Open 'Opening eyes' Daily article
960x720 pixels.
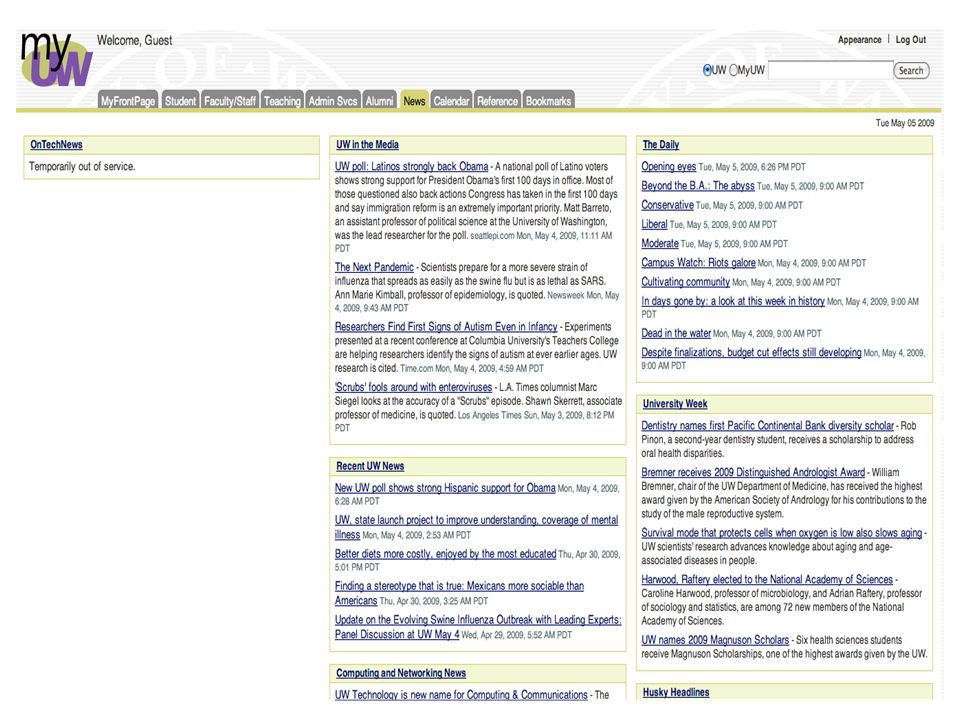669,166
